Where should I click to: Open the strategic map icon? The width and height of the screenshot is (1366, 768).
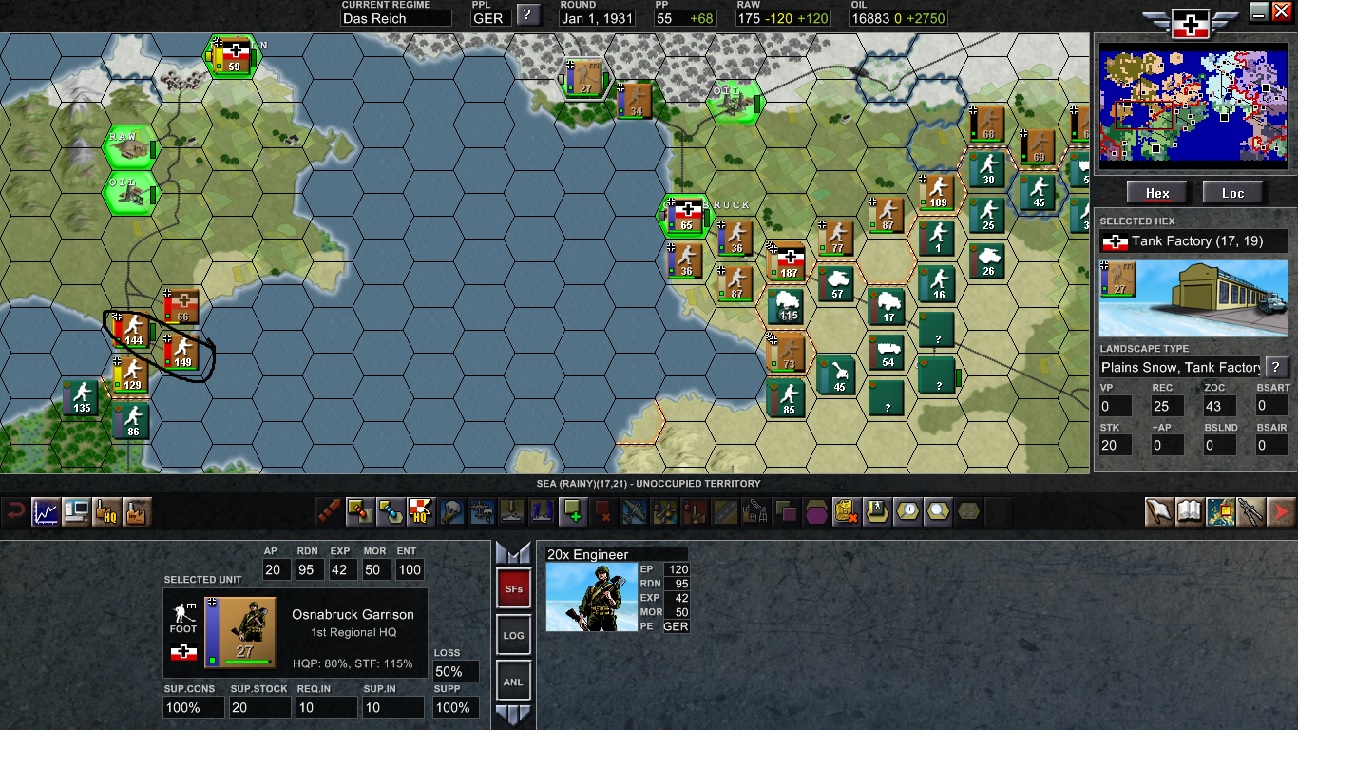(x=1220, y=513)
